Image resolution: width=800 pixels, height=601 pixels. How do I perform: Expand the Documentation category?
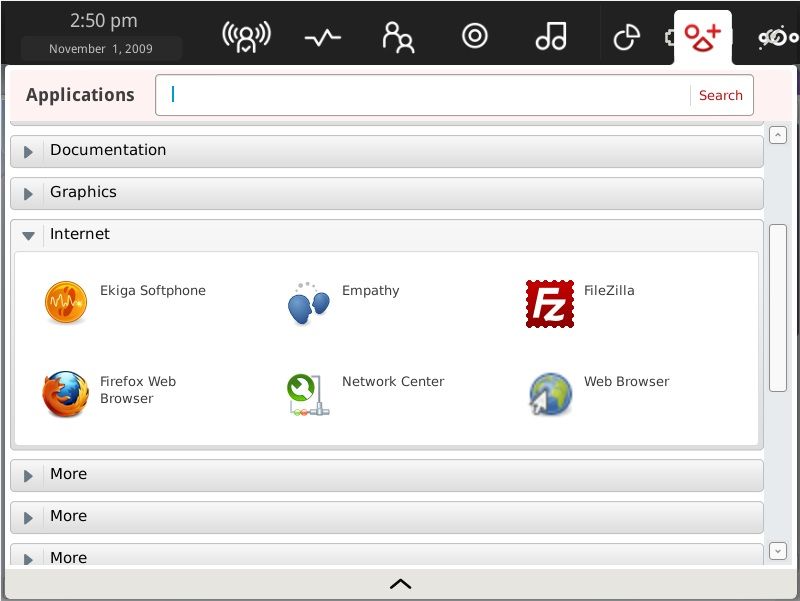click(x=29, y=151)
